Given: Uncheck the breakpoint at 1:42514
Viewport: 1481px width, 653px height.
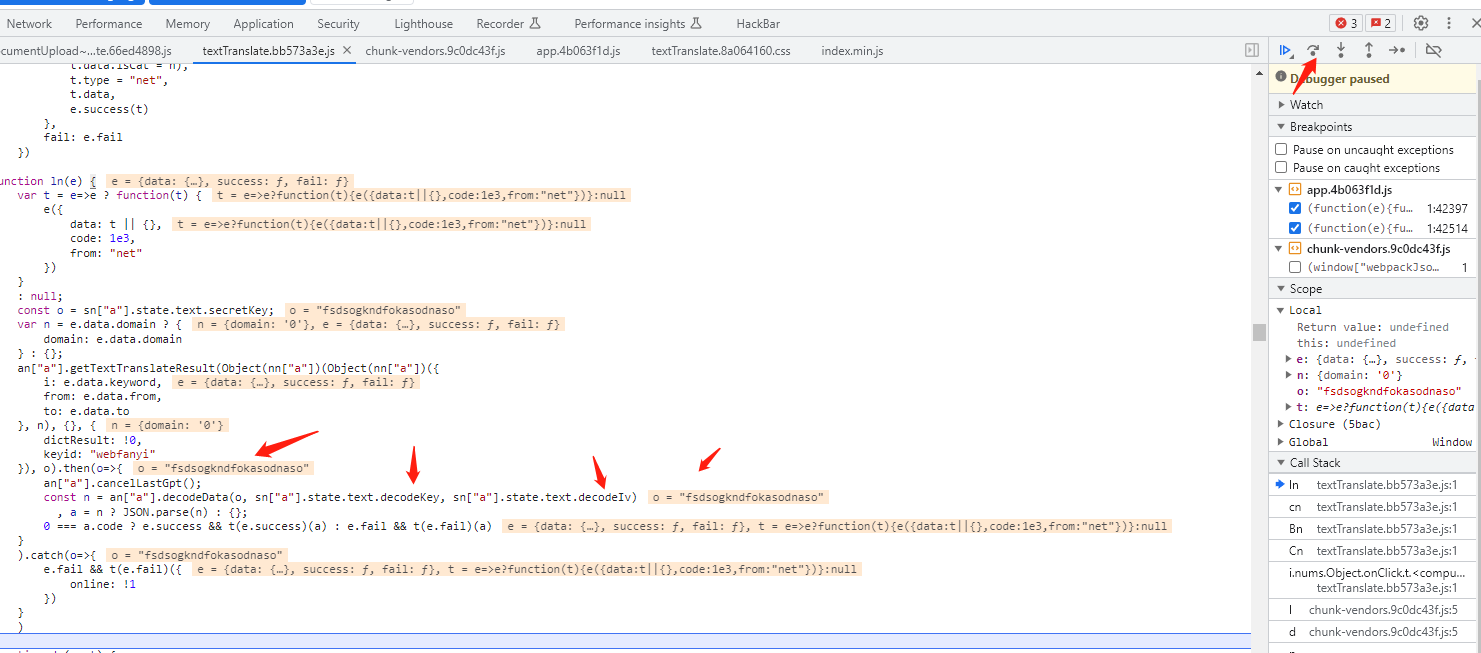Looking at the screenshot, I should click(1295, 228).
